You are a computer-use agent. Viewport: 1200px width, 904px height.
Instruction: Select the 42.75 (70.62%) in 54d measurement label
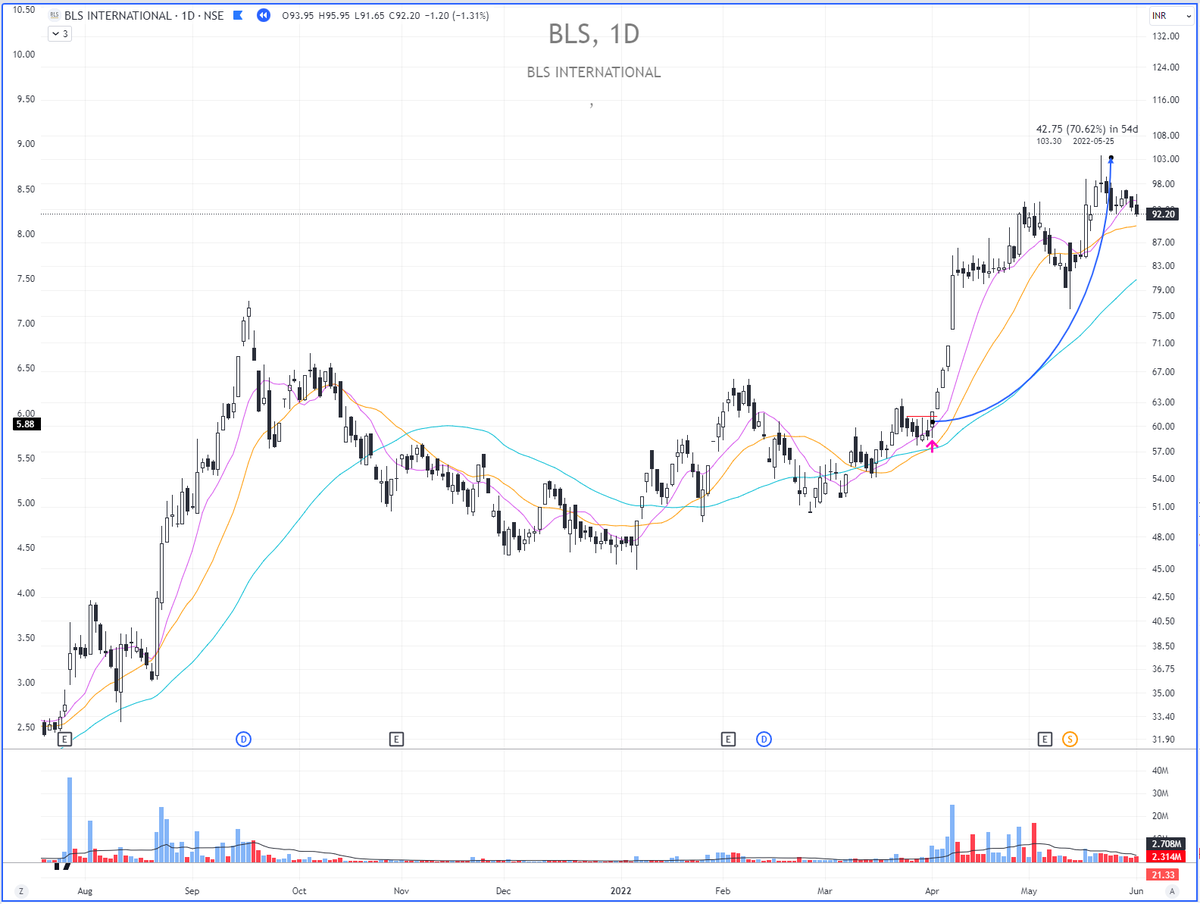point(1086,128)
